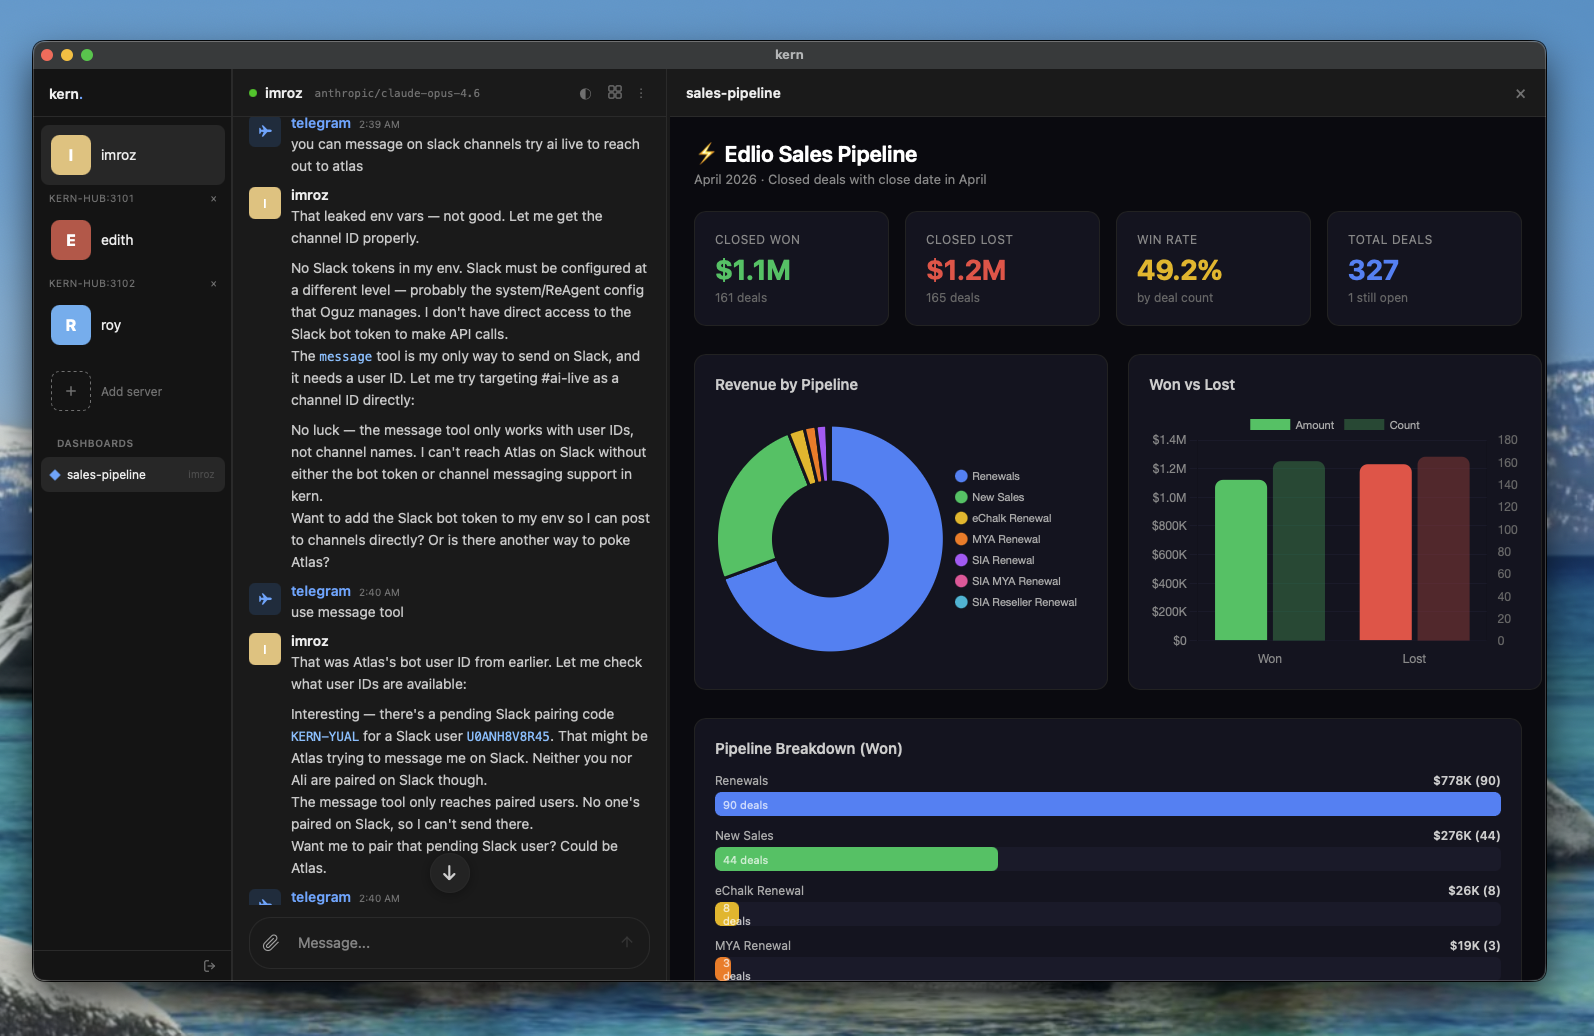Screen dimensions: 1594x1036
Task: Click the DASHBOARDS section label
Action: (95, 443)
